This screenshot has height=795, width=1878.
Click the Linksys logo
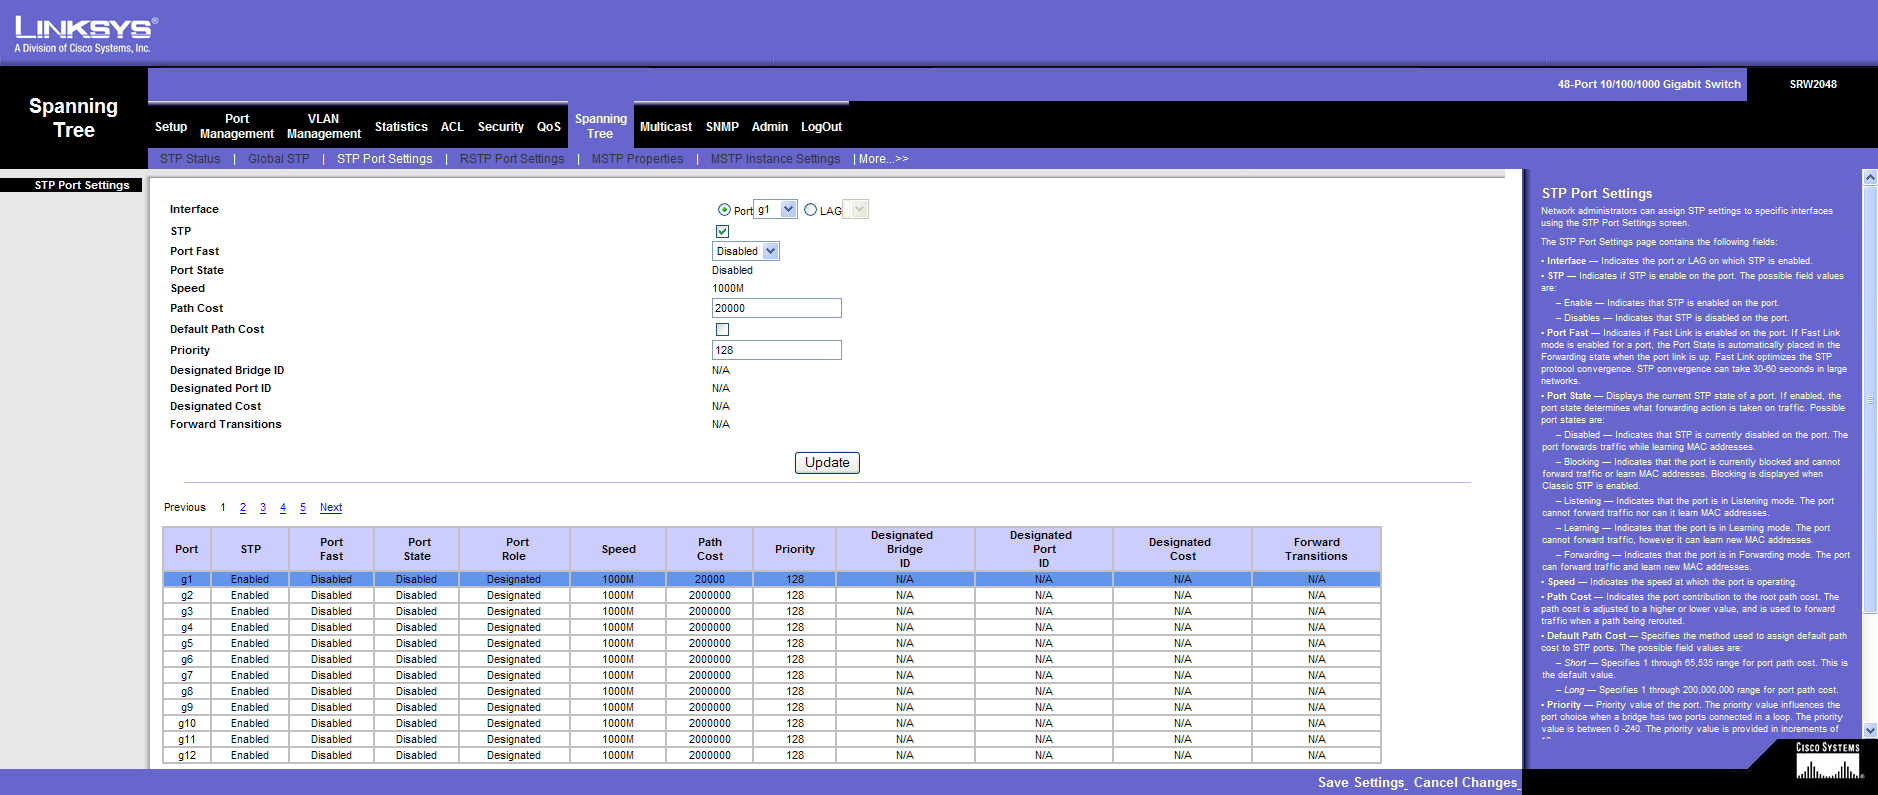(85, 34)
